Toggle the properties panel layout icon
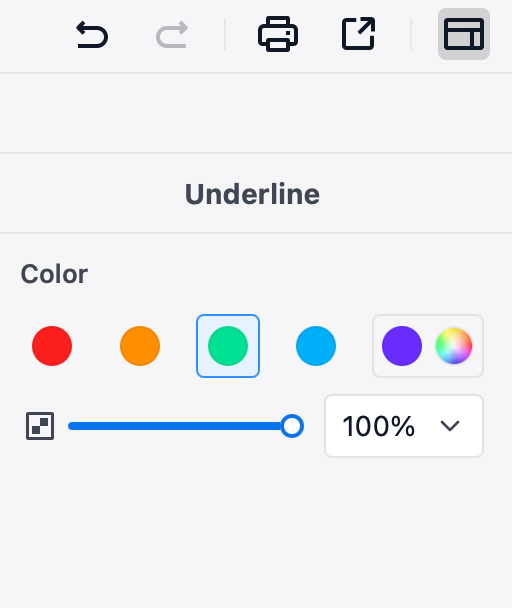 click(x=464, y=34)
